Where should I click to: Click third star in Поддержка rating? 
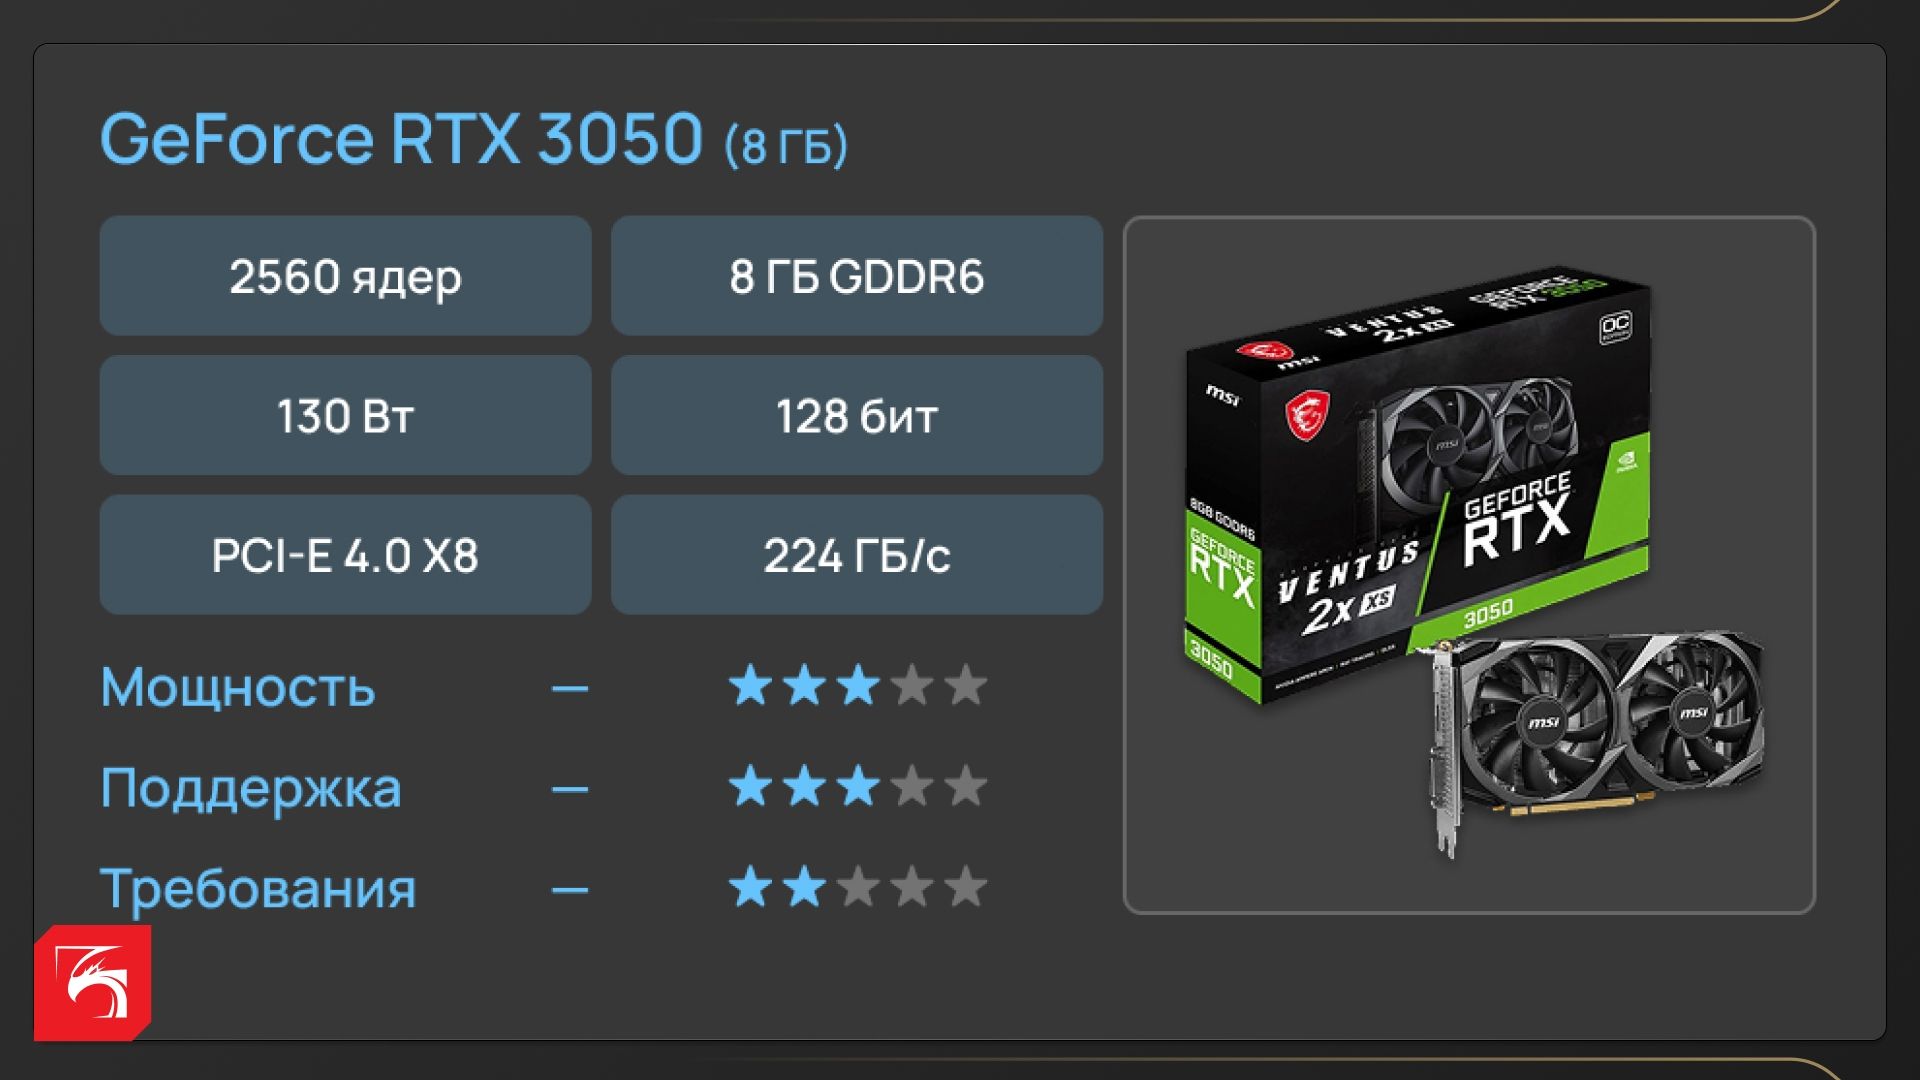tap(858, 787)
